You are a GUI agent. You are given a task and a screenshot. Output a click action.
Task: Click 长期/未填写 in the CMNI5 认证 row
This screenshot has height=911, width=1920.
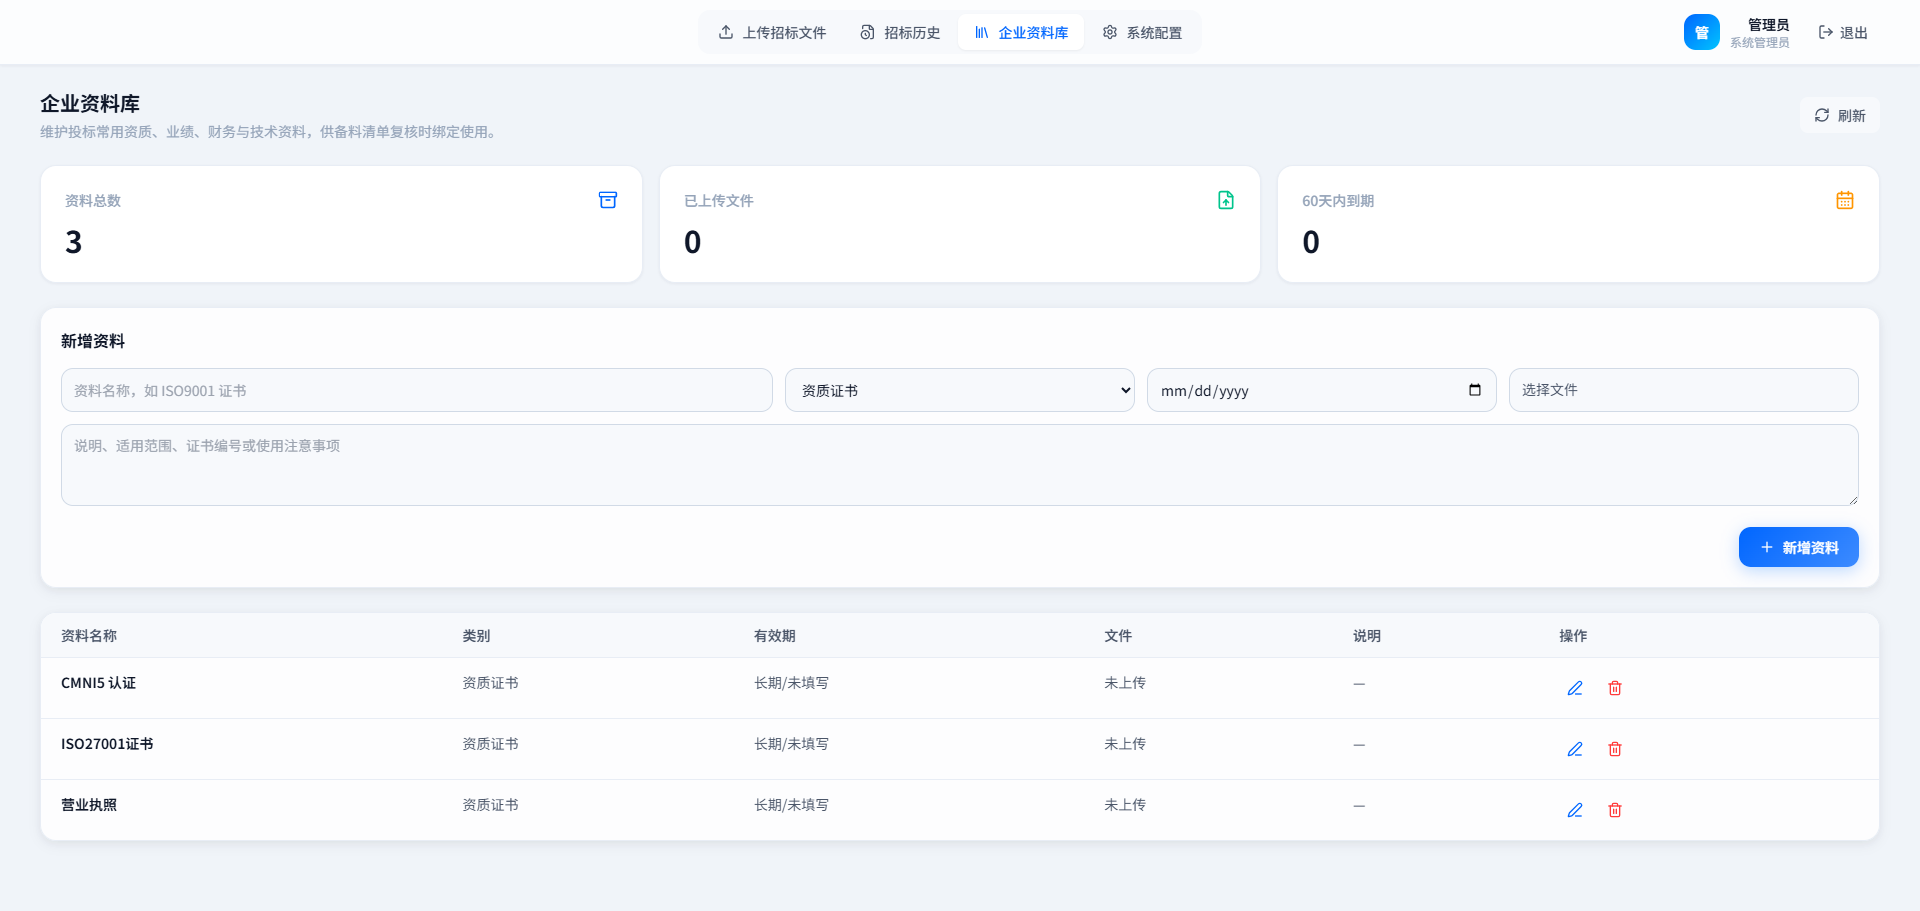coord(791,683)
